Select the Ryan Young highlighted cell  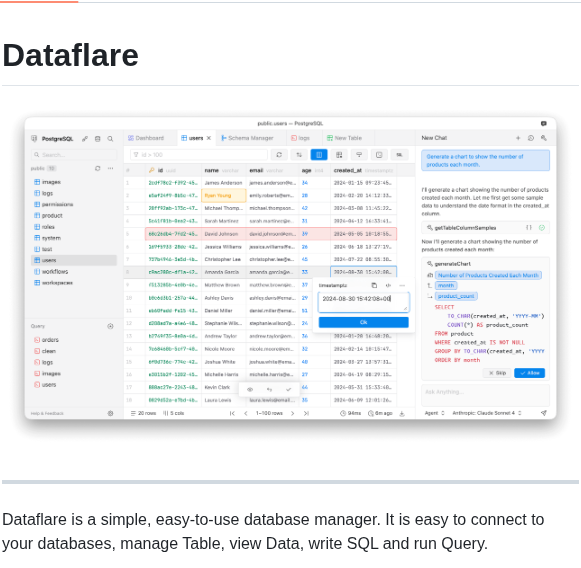tap(224, 195)
